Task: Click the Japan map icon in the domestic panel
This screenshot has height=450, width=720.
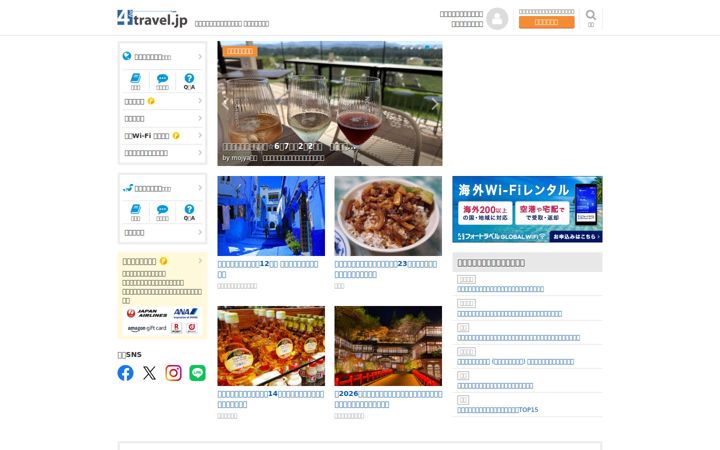Action: click(x=128, y=188)
